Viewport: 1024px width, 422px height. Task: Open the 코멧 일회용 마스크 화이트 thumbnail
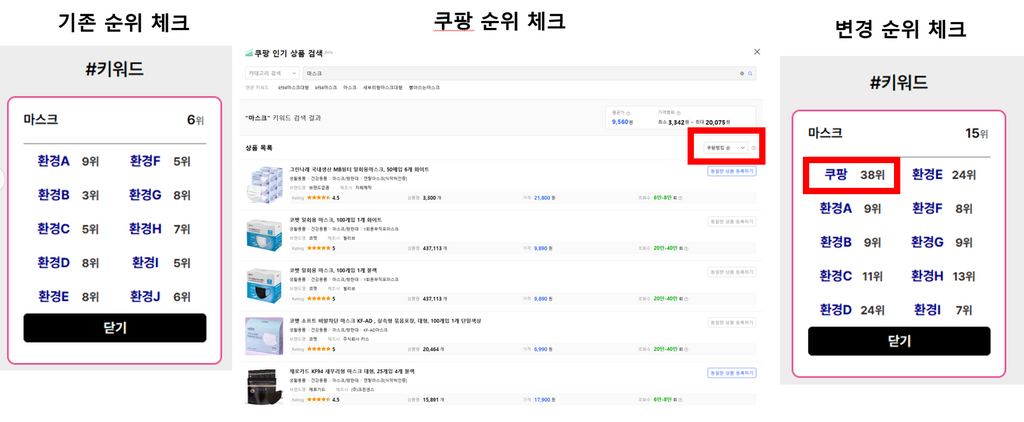tap(264, 235)
